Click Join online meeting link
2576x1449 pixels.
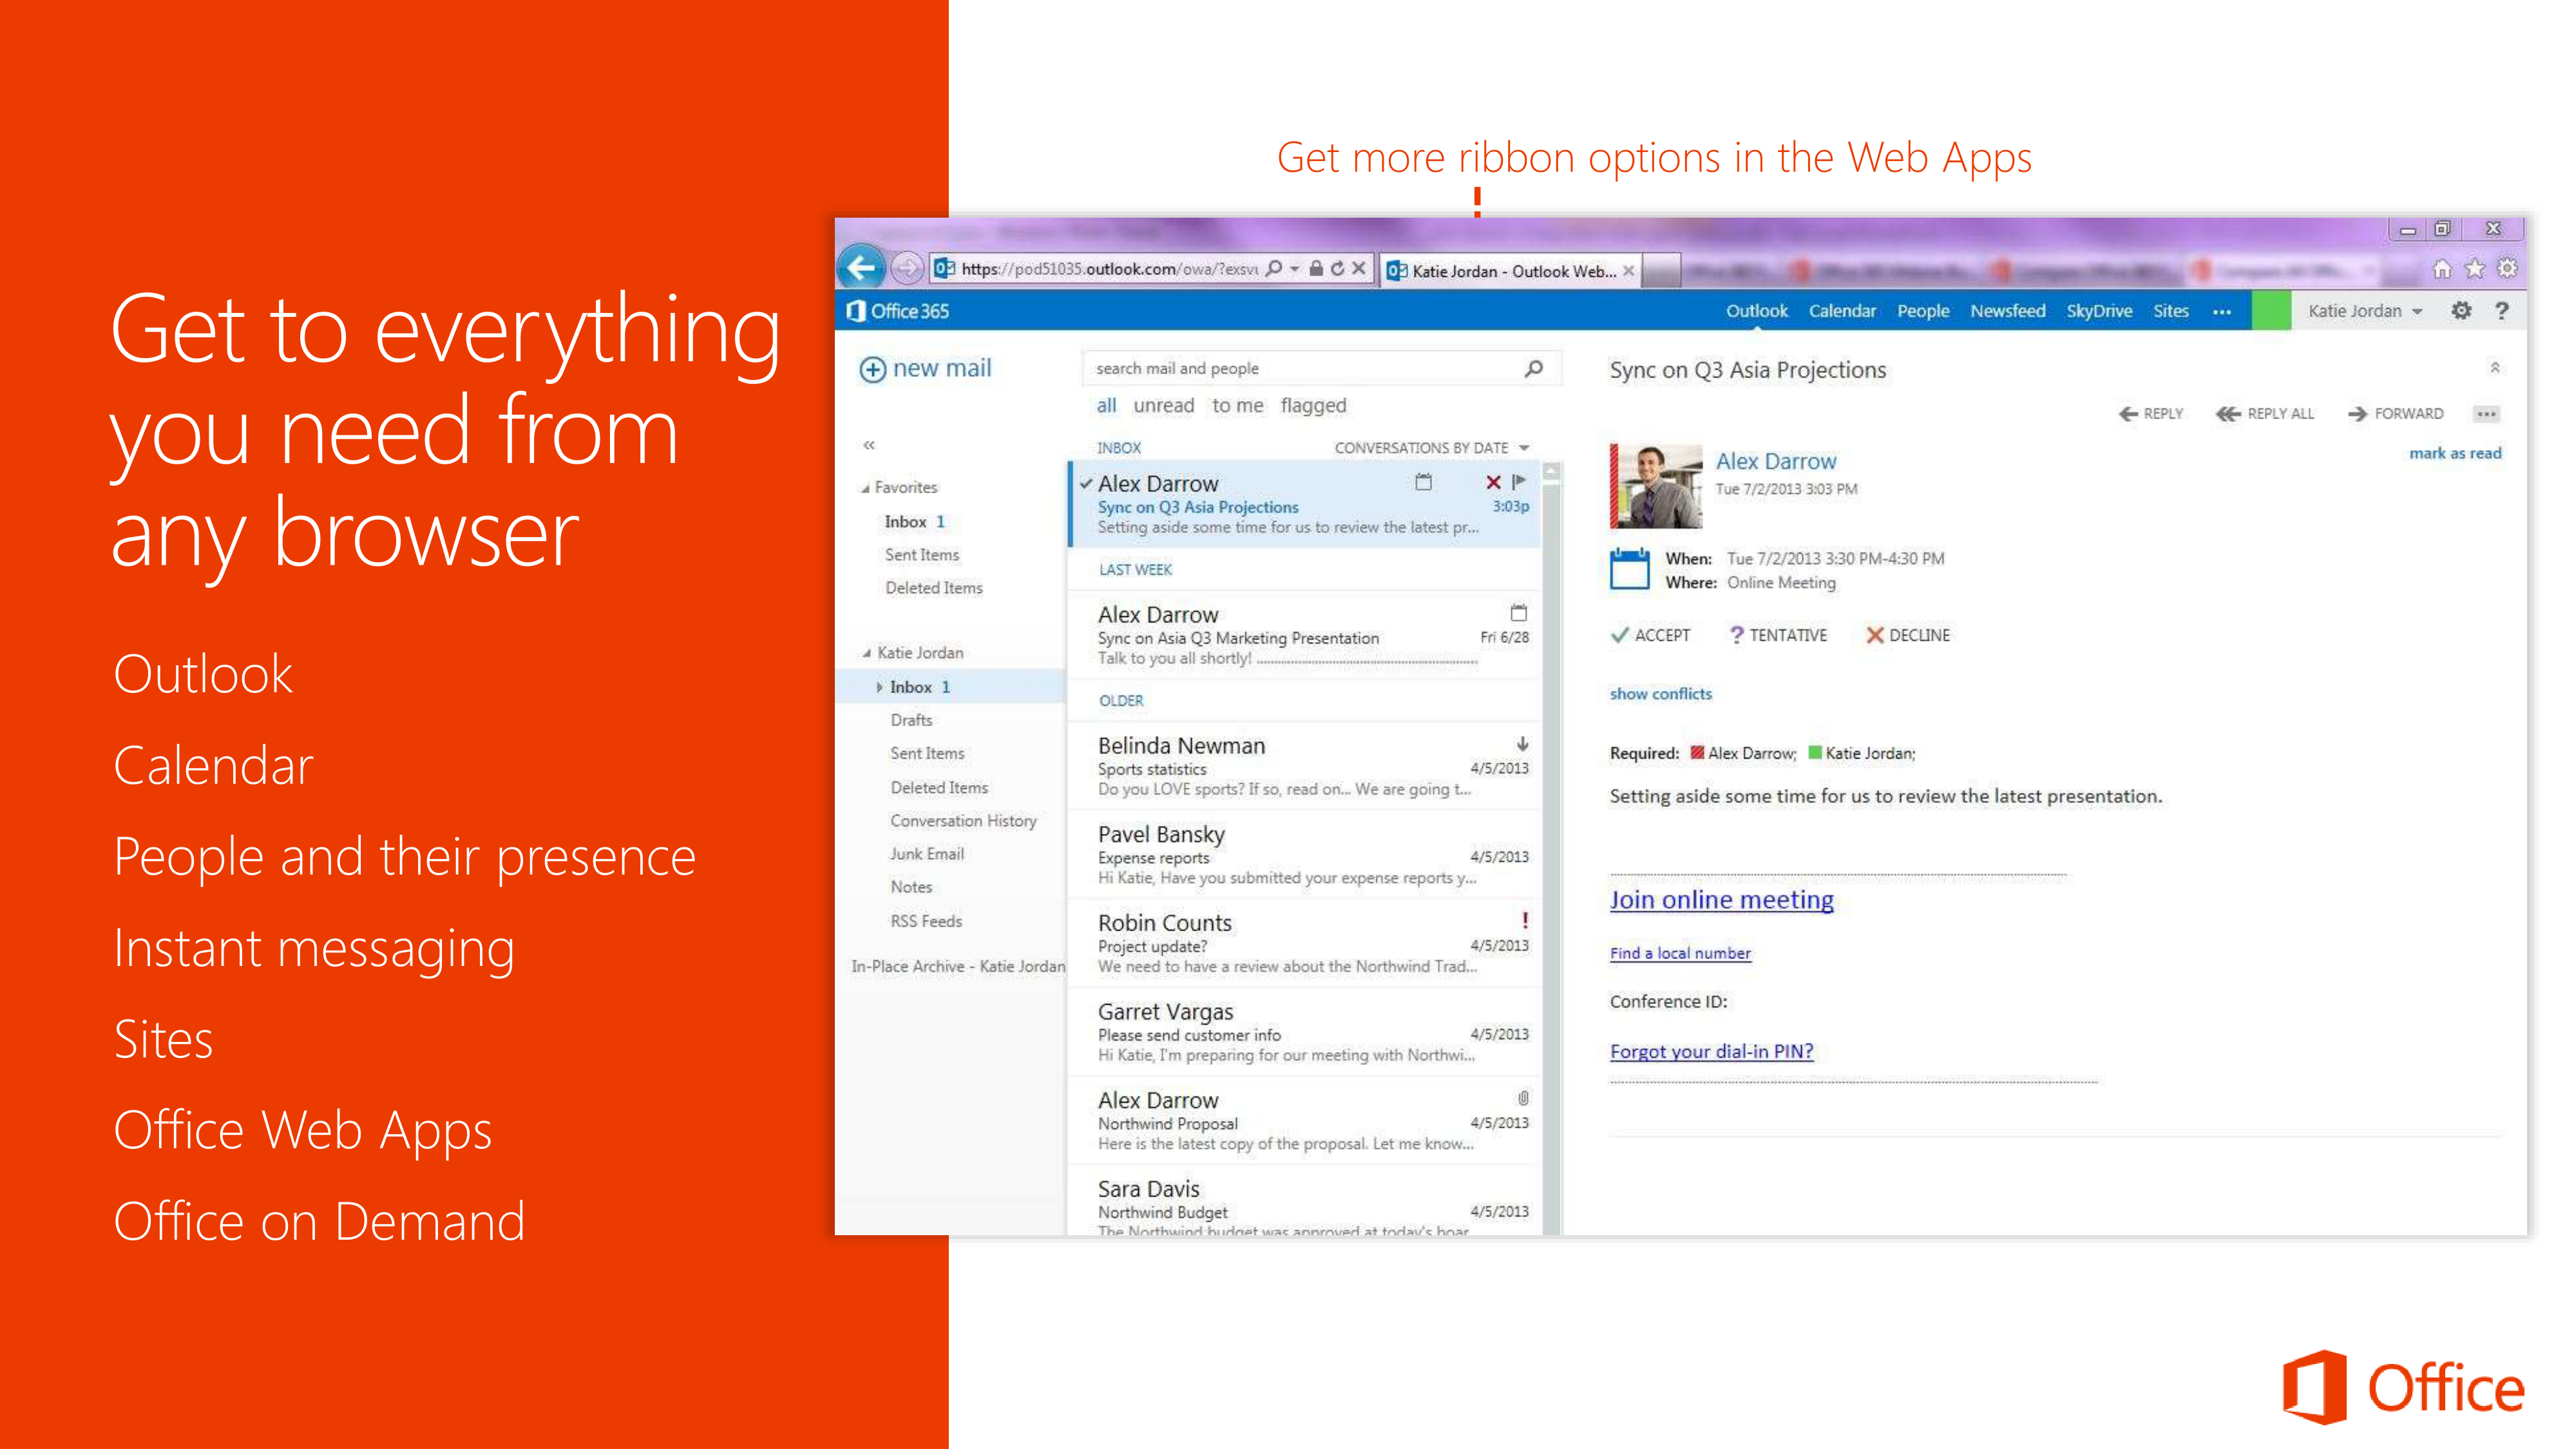1721,900
